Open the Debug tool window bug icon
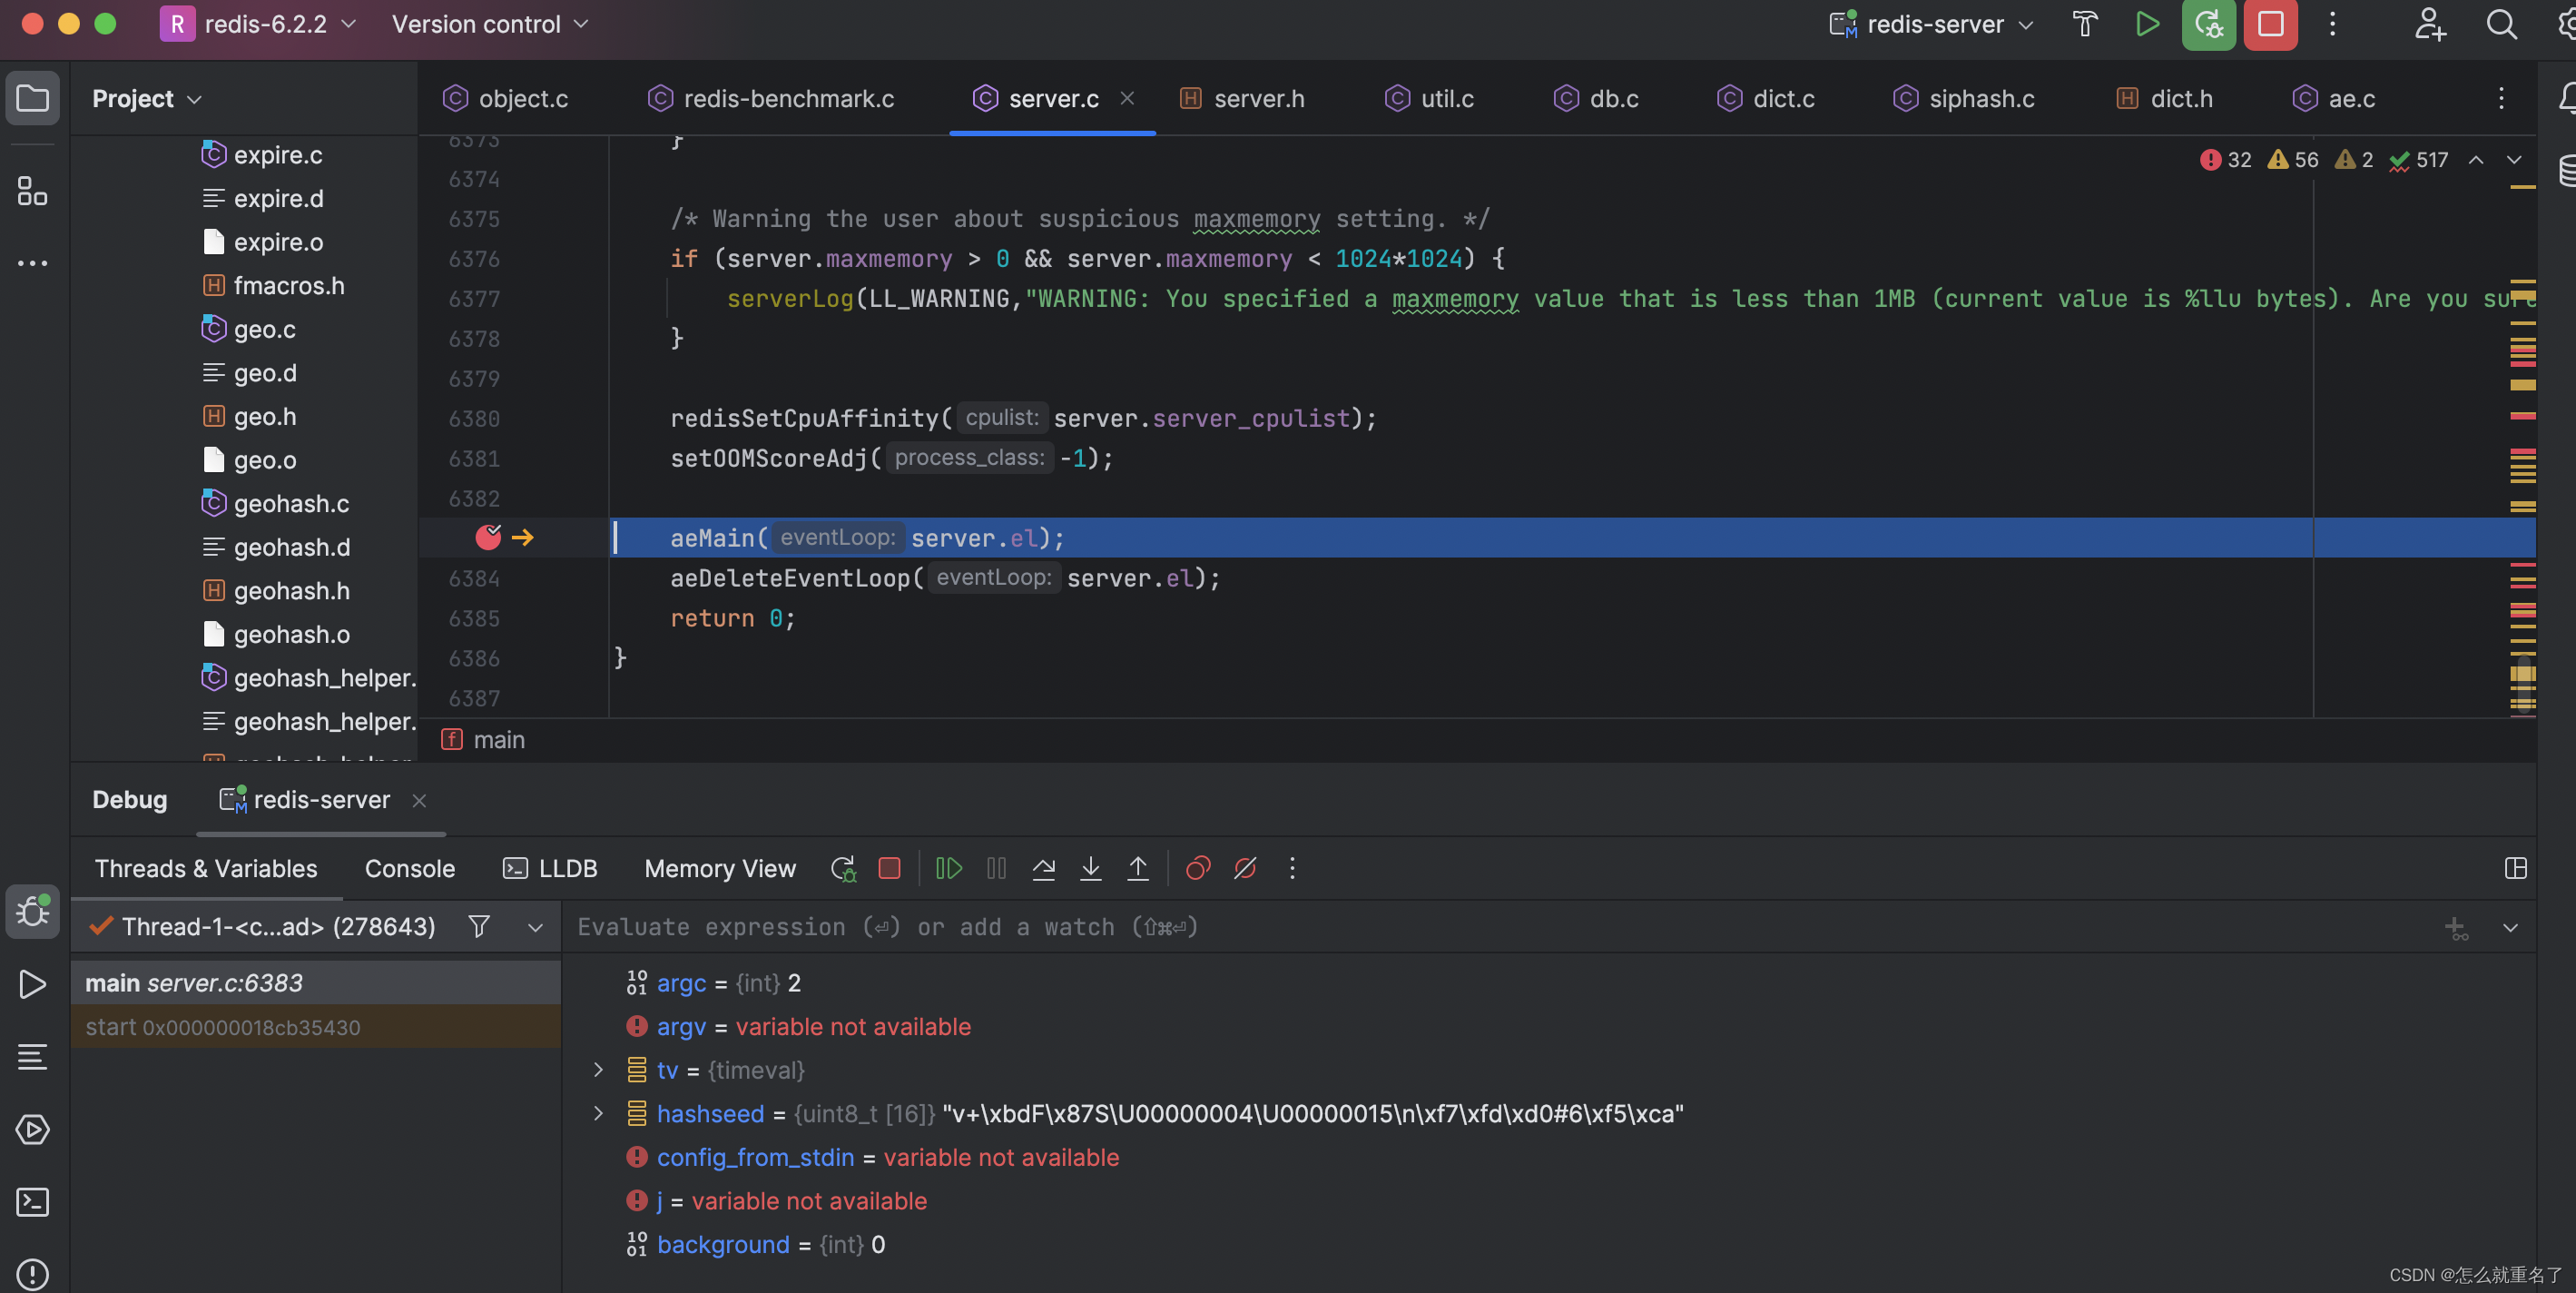 point(33,911)
